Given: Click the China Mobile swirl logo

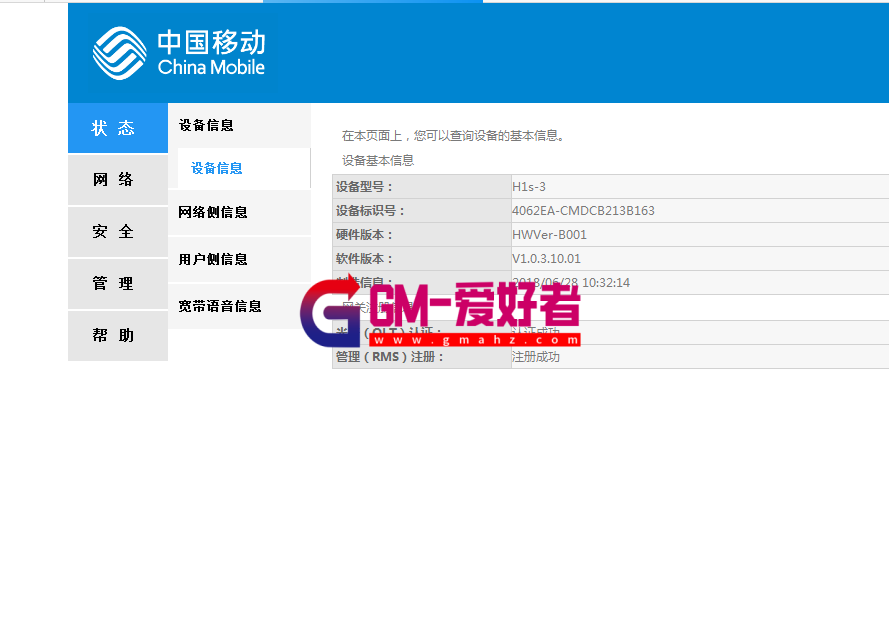Looking at the screenshot, I should (119, 53).
